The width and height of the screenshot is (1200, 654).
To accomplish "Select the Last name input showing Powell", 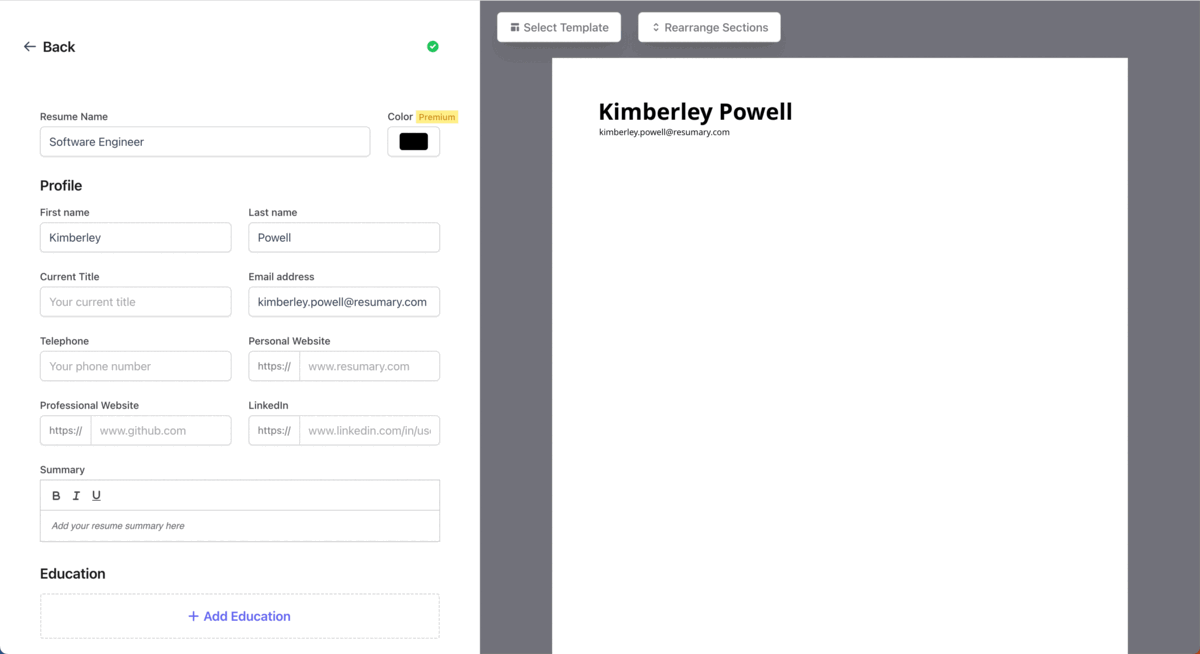I will [x=343, y=237].
